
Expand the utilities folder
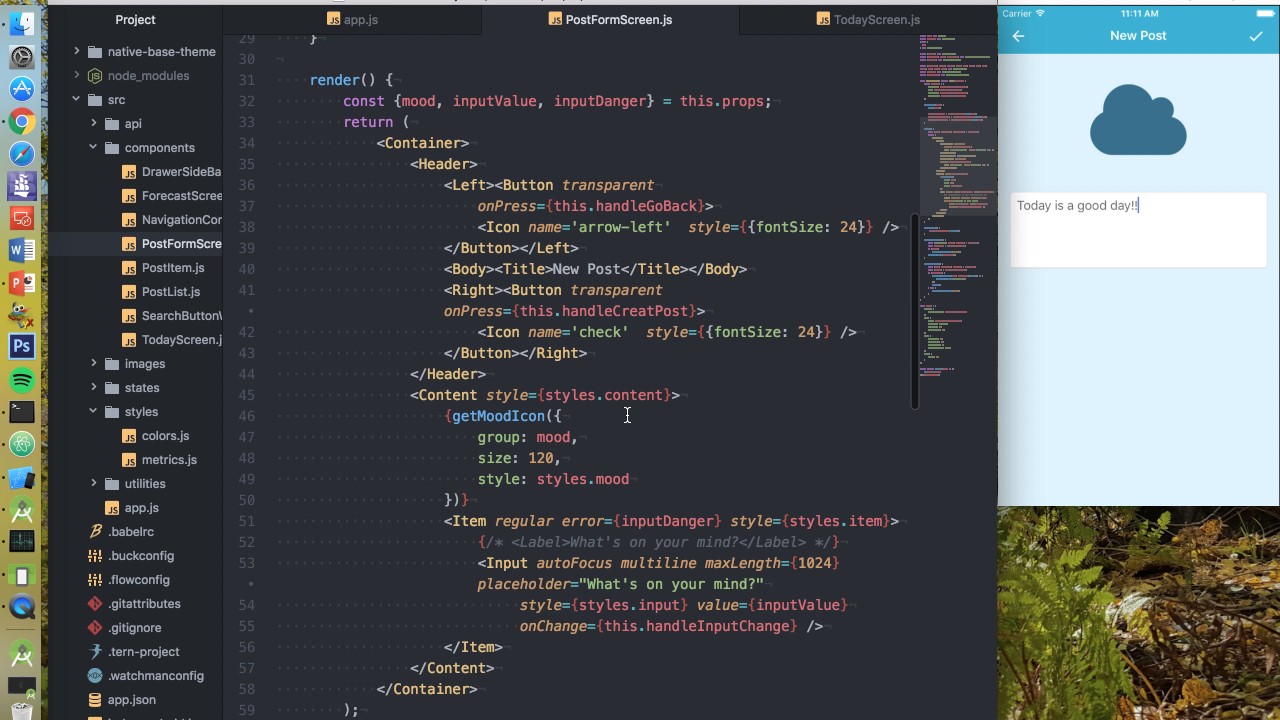tap(93, 484)
